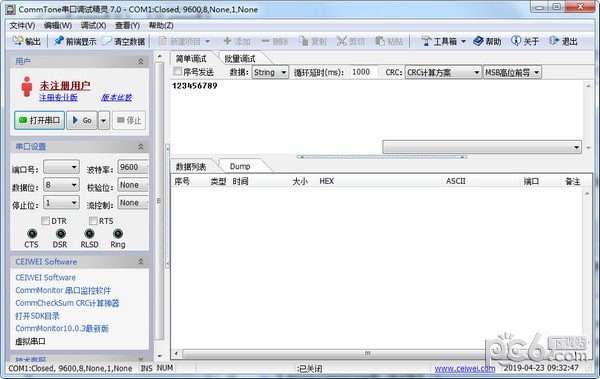
Task: Click the 添加 plus toolbar icon
Action: pos(227,41)
